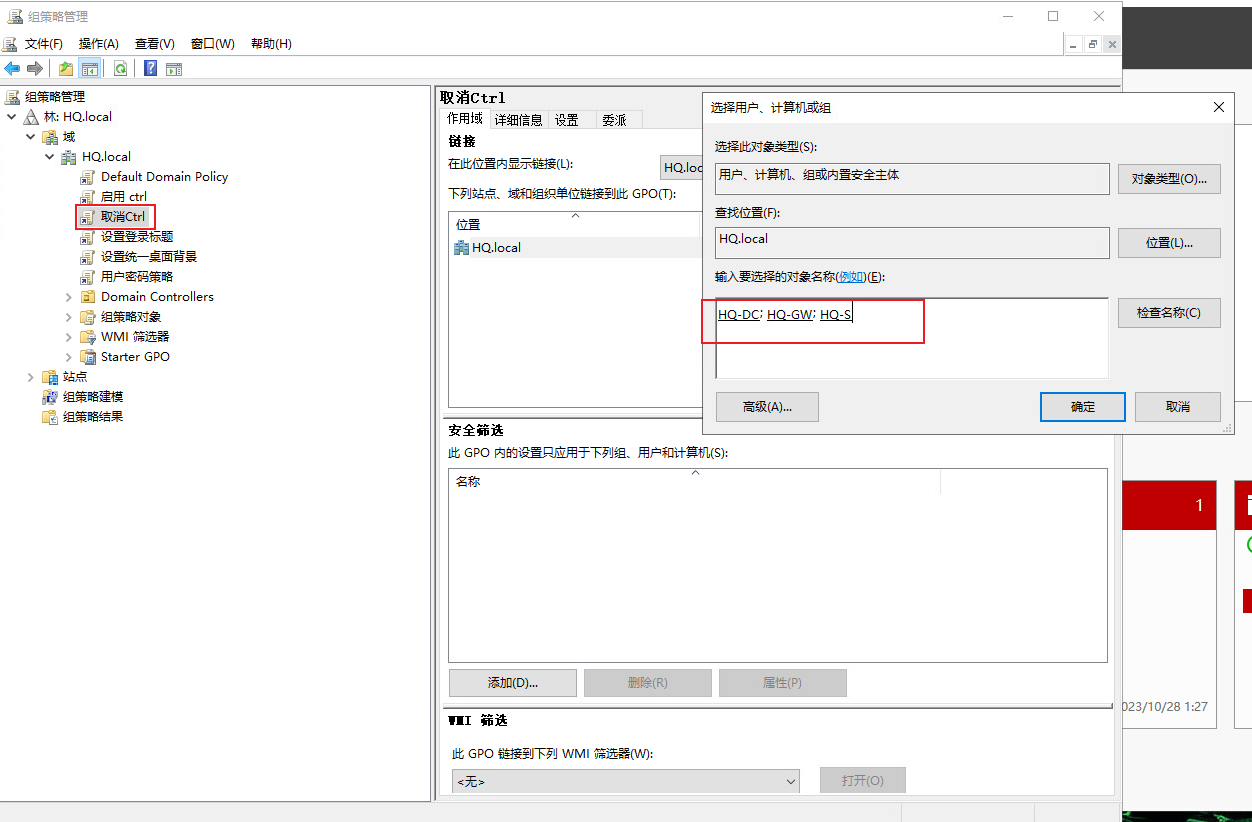Select the 用户密码策略 tree item
Image resolution: width=1252 pixels, height=822 pixels.
tap(137, 277)
